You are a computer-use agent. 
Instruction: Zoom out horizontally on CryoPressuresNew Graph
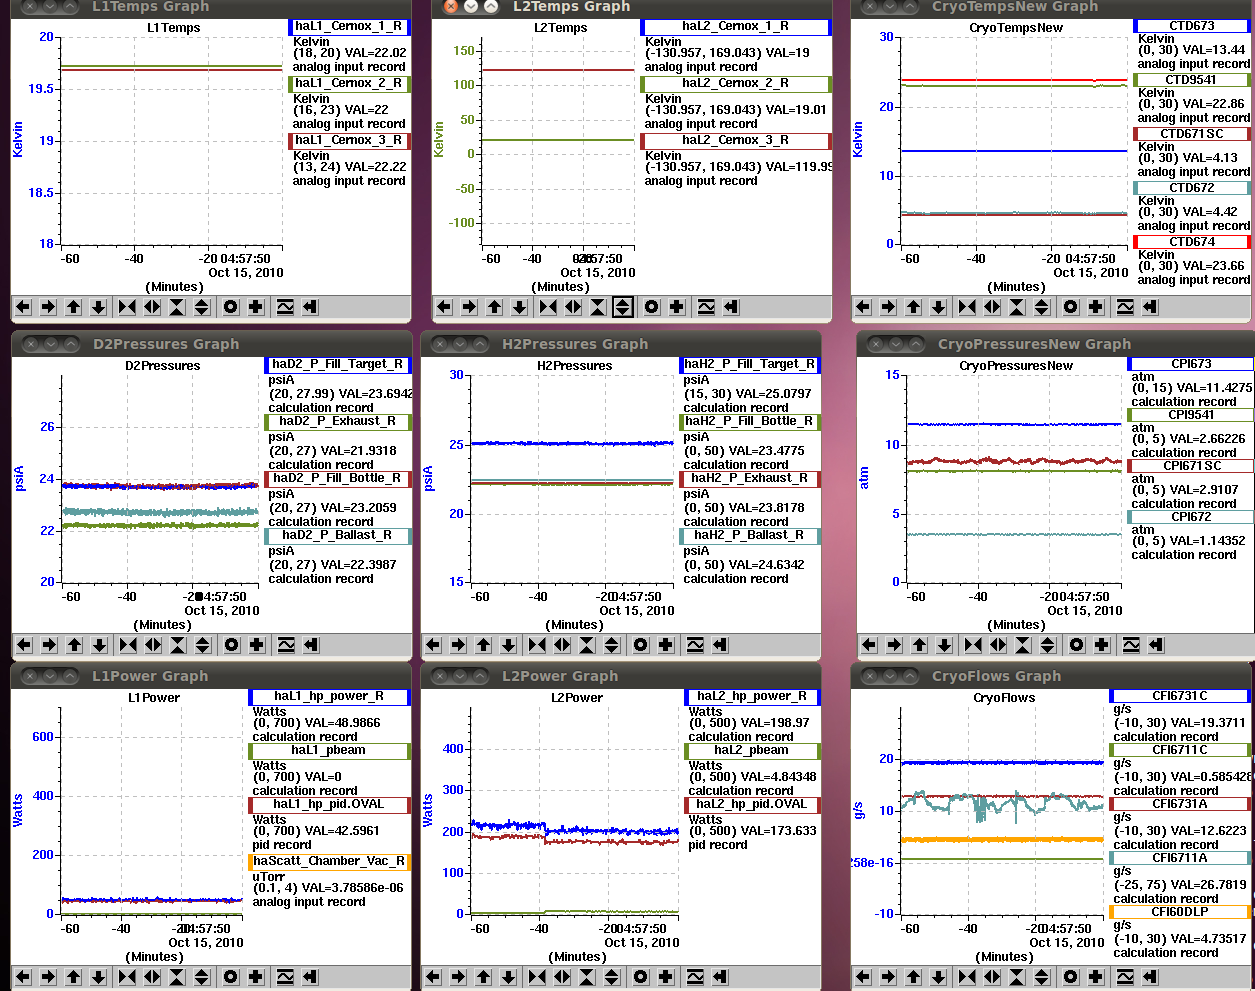[x=998, y=645]
